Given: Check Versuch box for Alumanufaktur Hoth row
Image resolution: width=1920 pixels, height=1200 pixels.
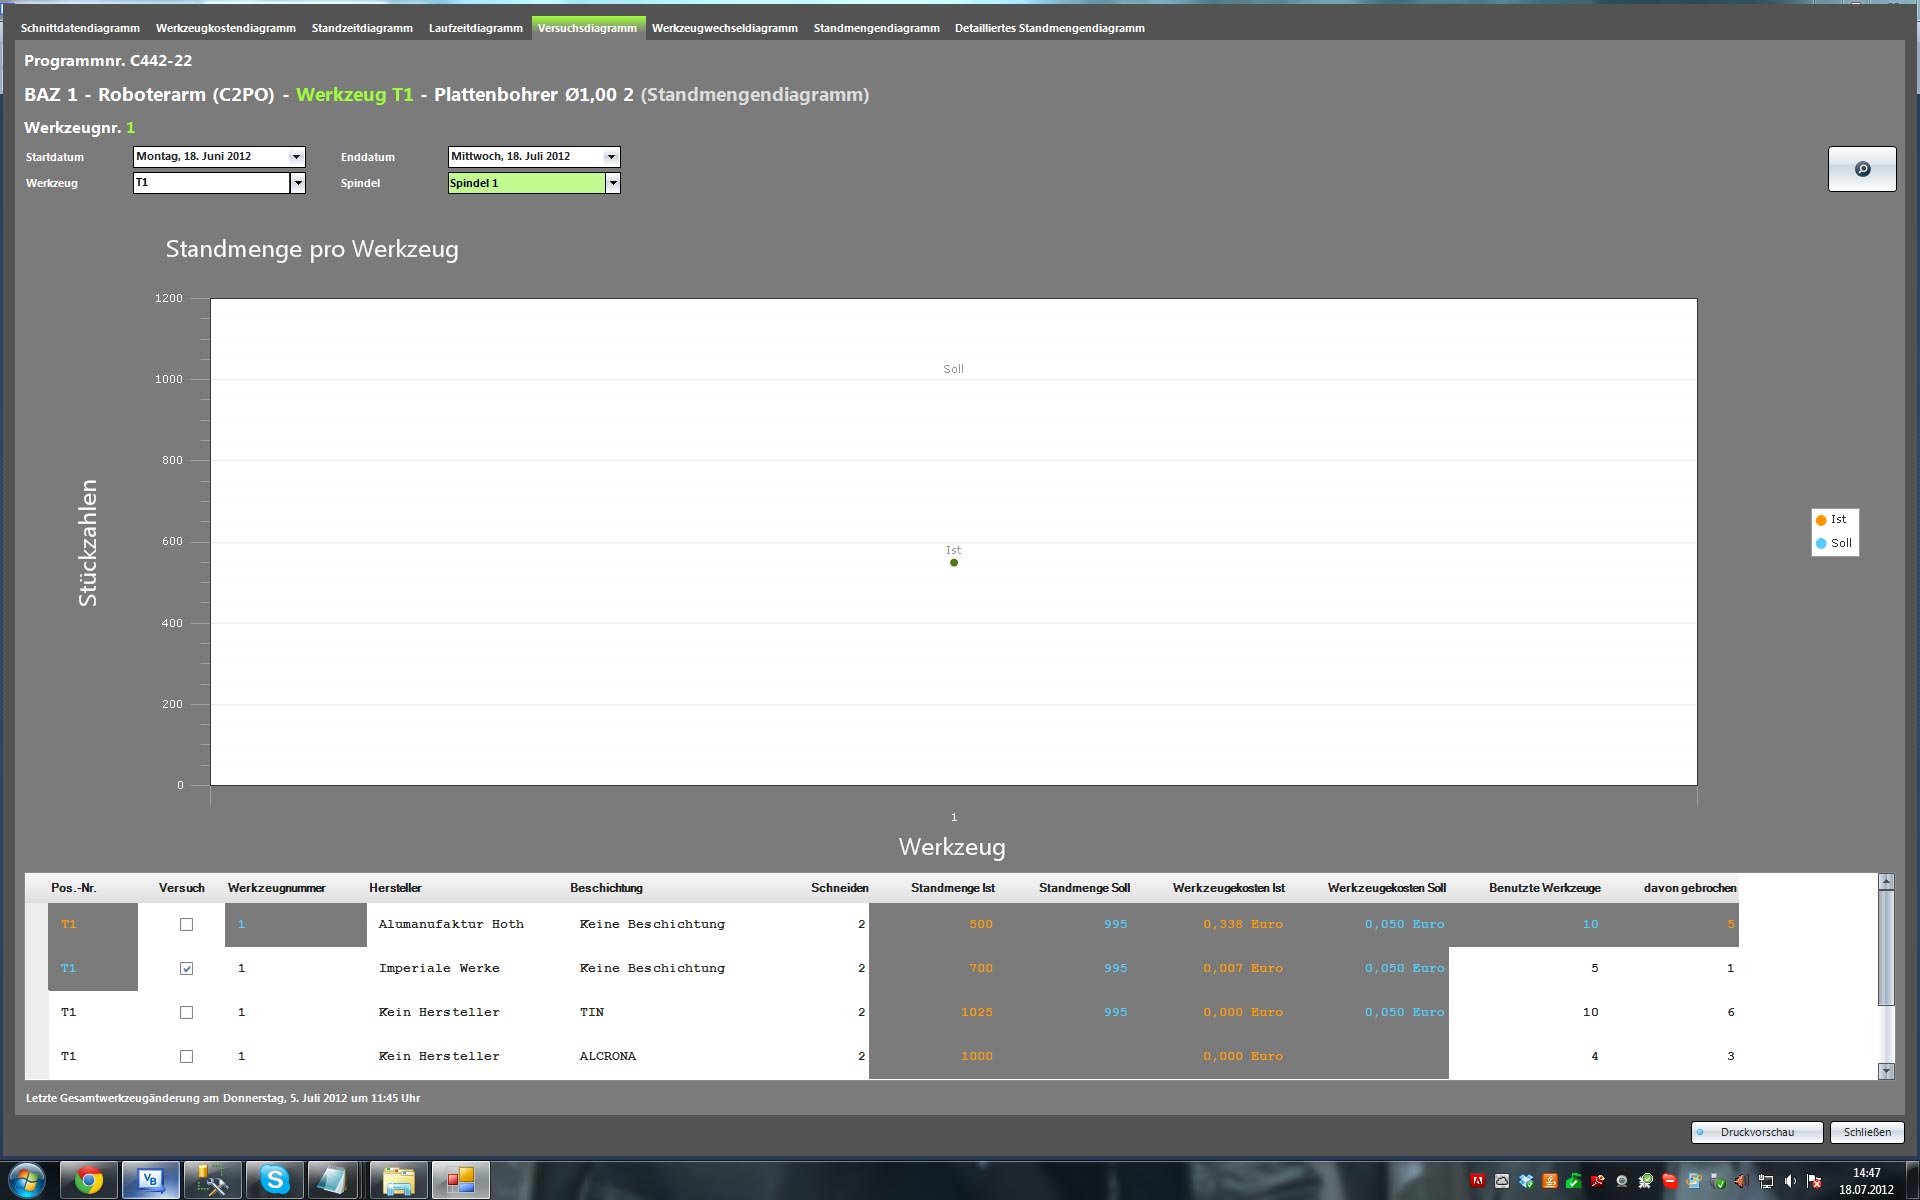Looking at the screenshot, I should 186,925.
